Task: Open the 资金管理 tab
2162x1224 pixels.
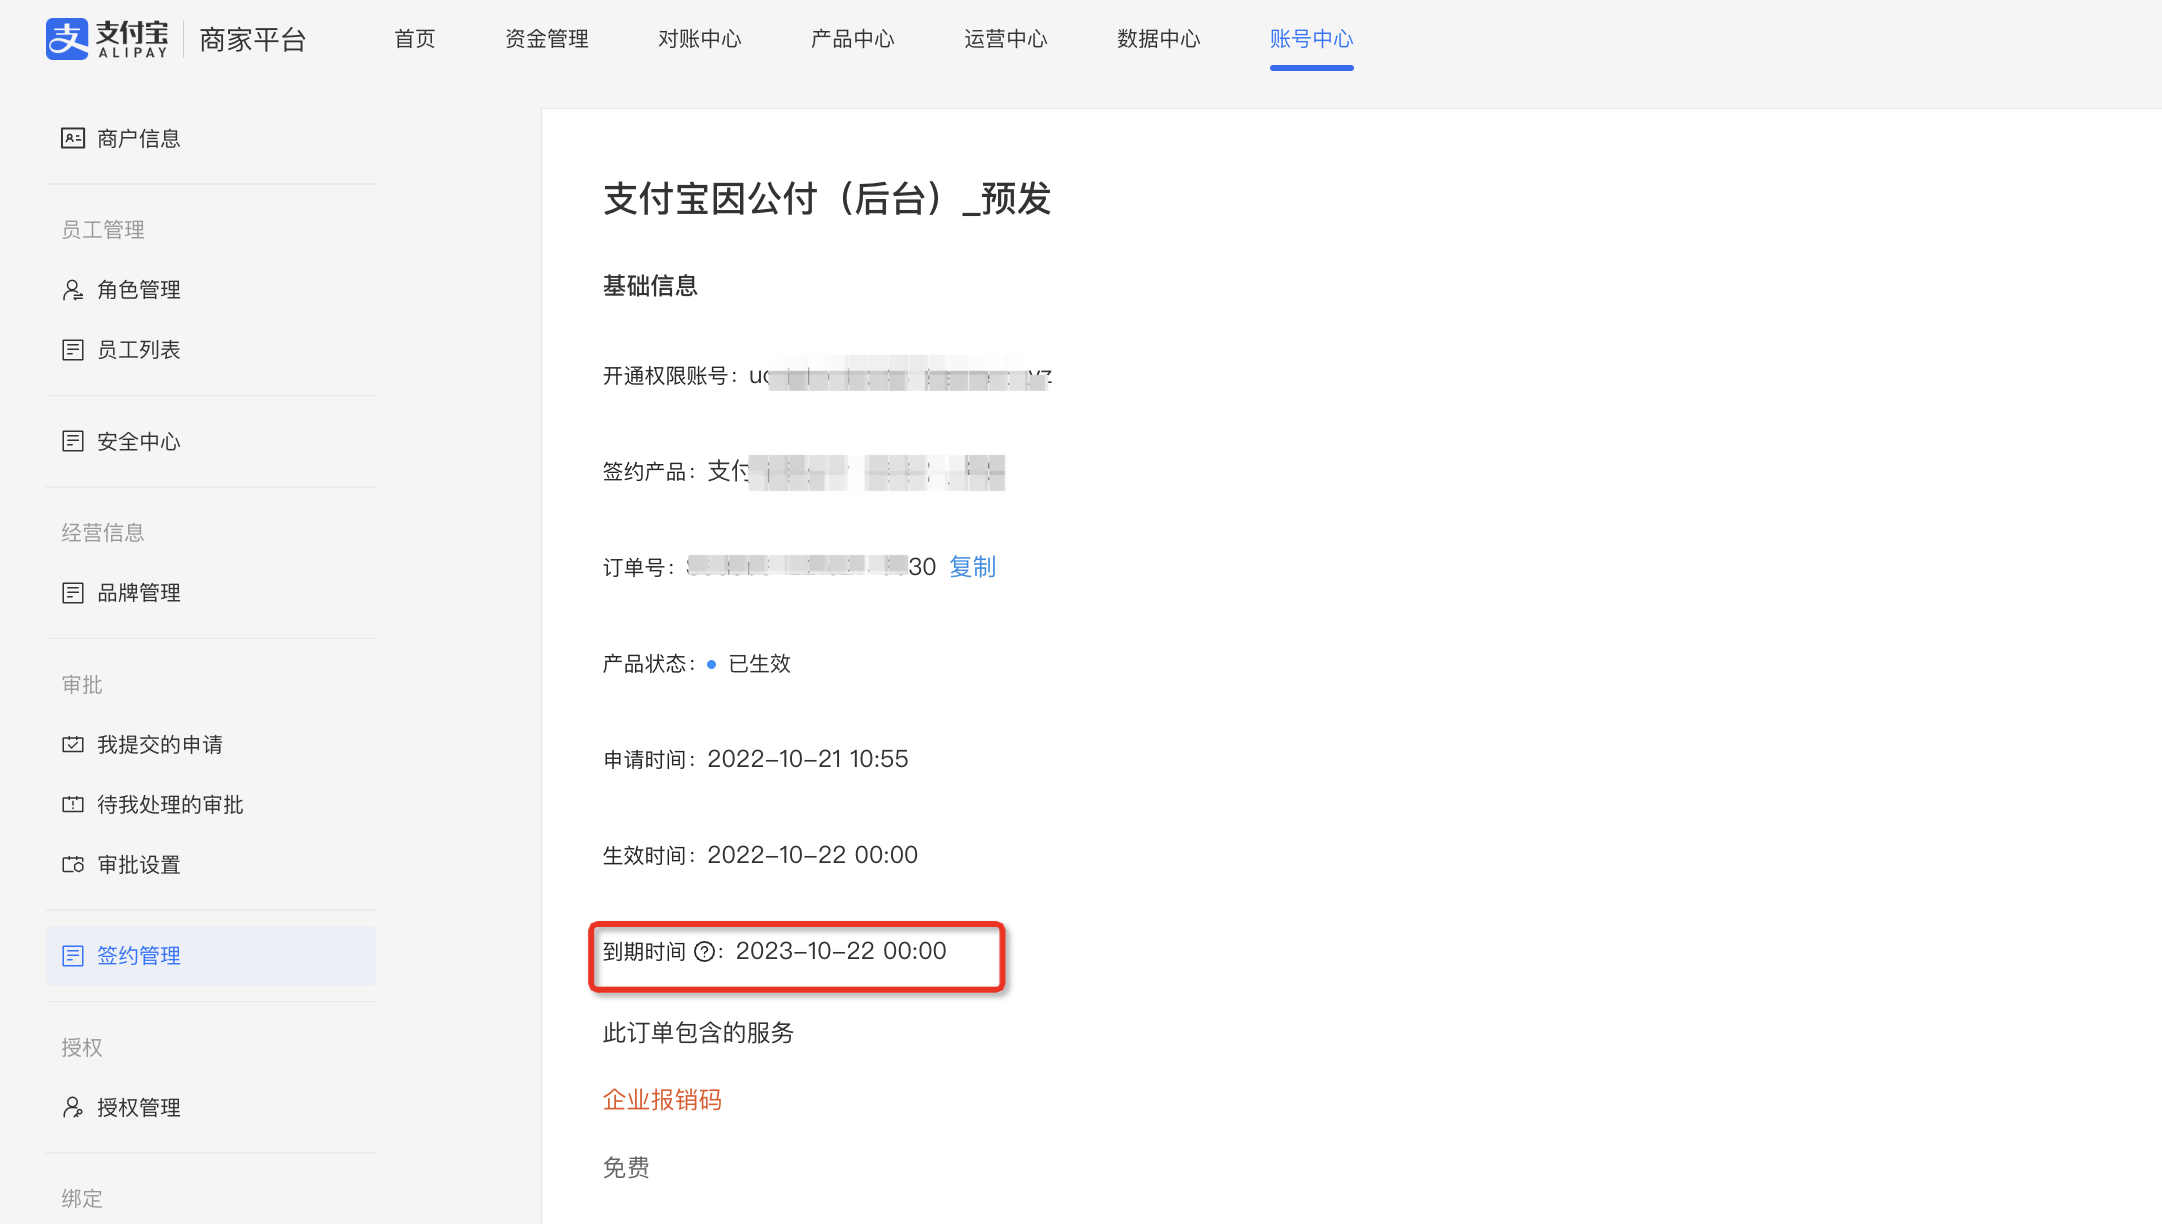Action: (x=547, y=39)
